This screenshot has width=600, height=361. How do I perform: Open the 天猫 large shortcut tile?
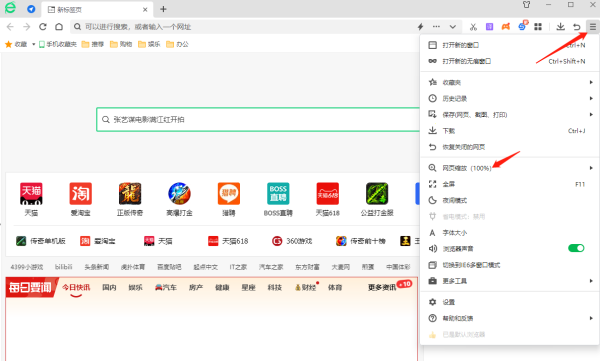click(31, 199)
